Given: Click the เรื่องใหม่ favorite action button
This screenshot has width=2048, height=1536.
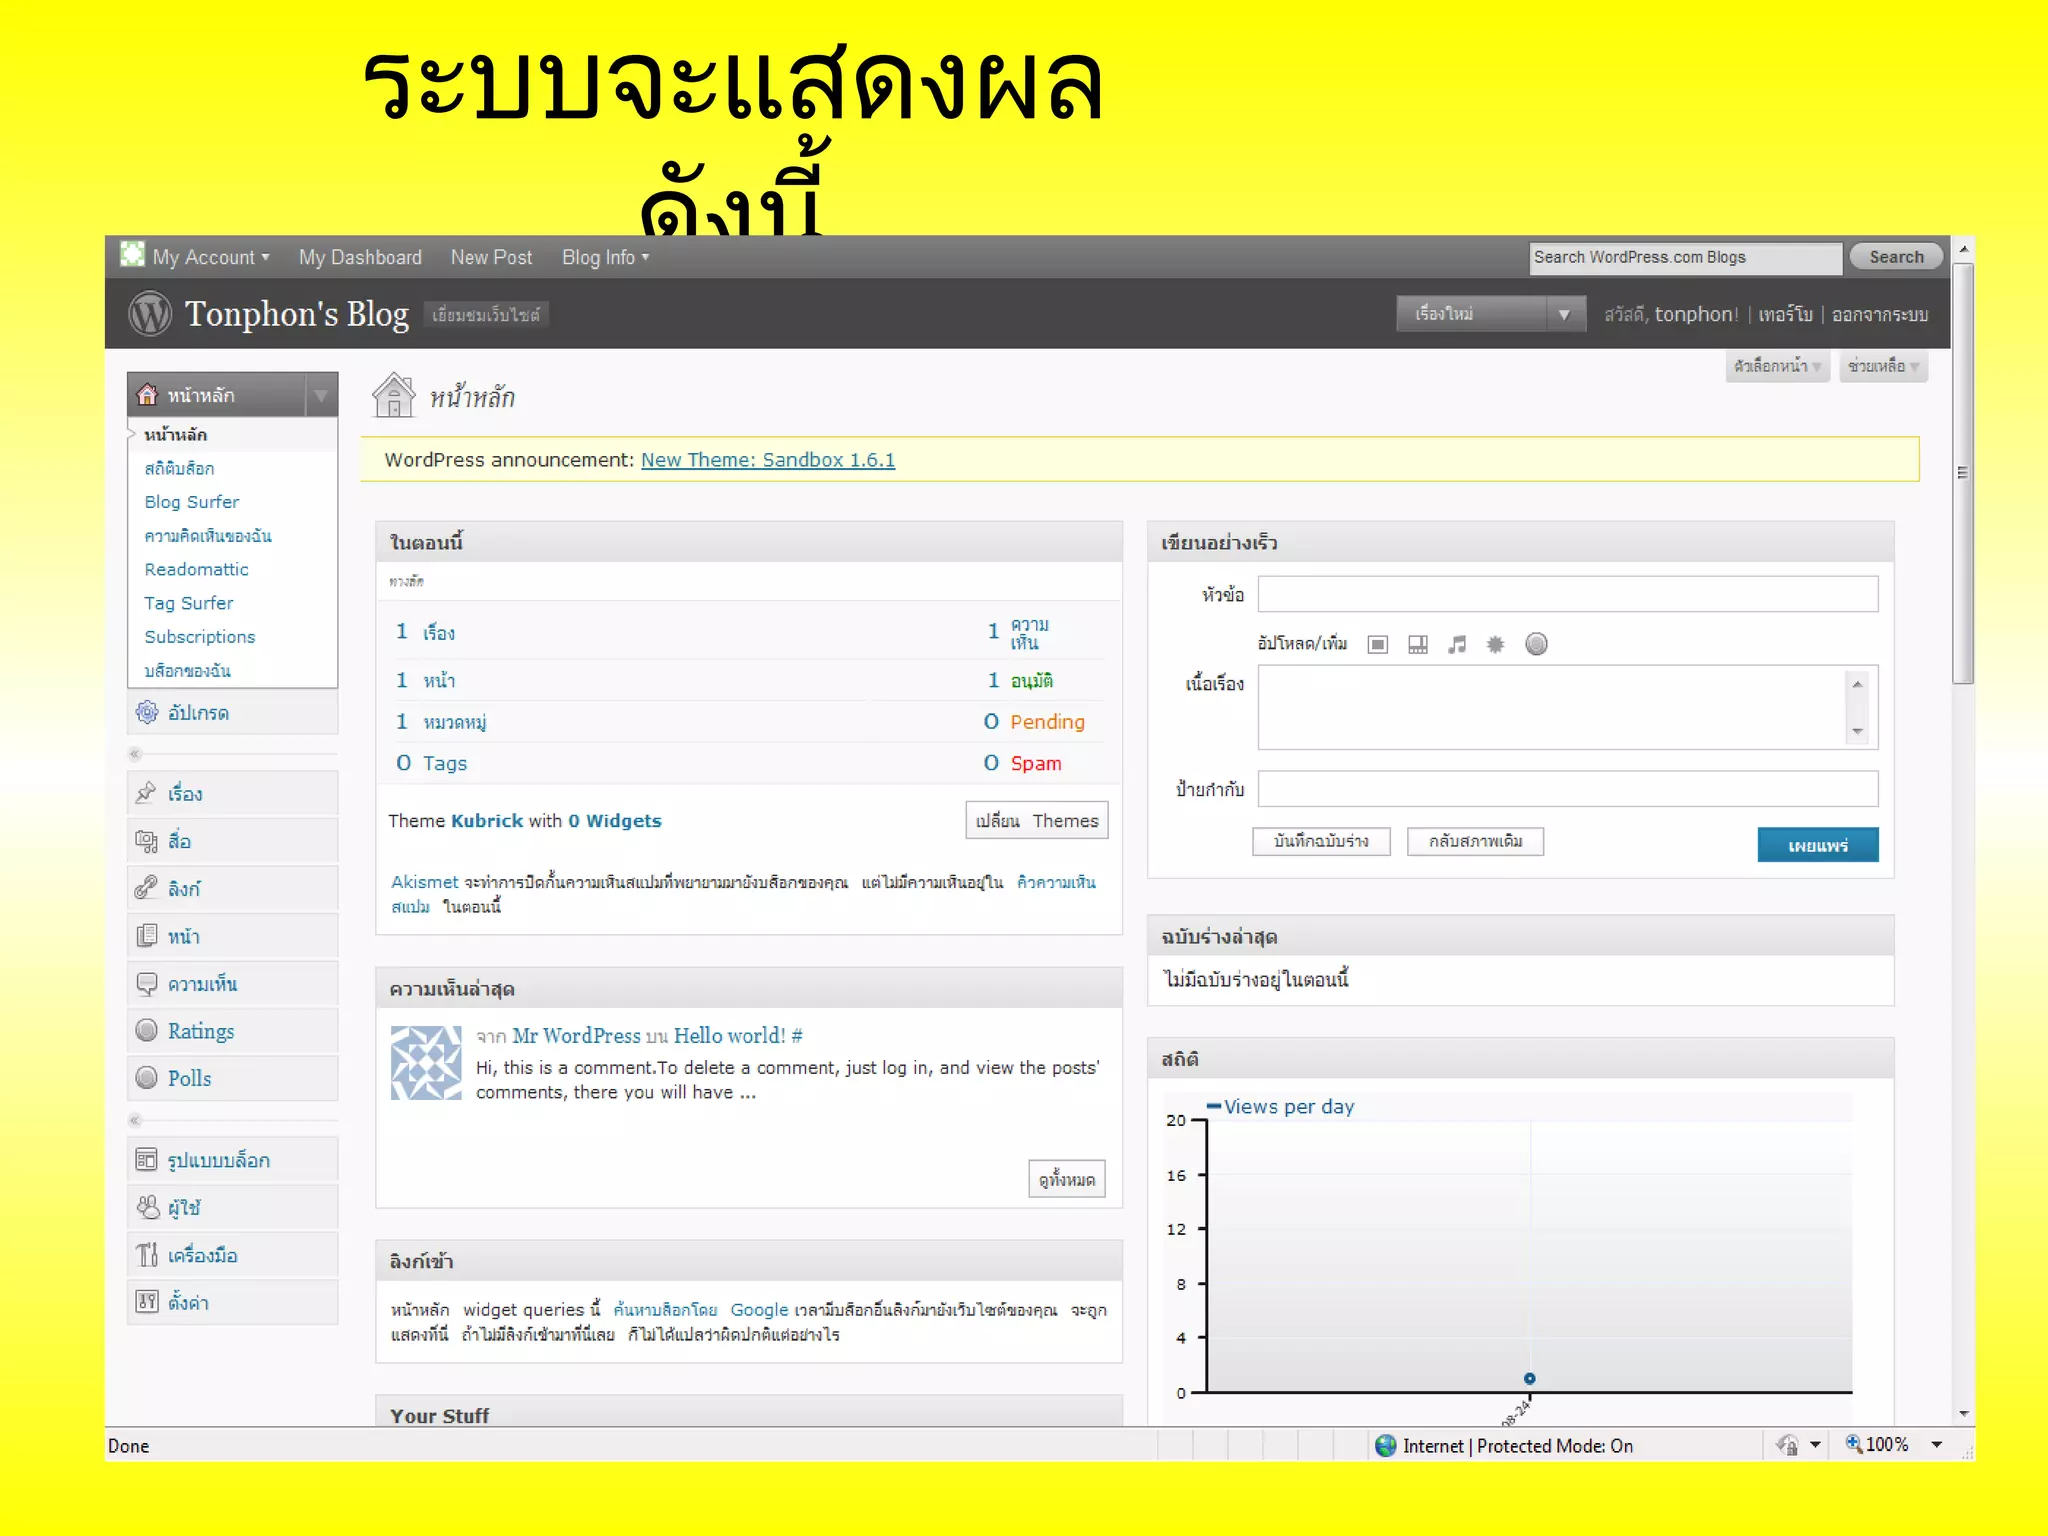Looking at the screenshot, I should [1471, 314].
